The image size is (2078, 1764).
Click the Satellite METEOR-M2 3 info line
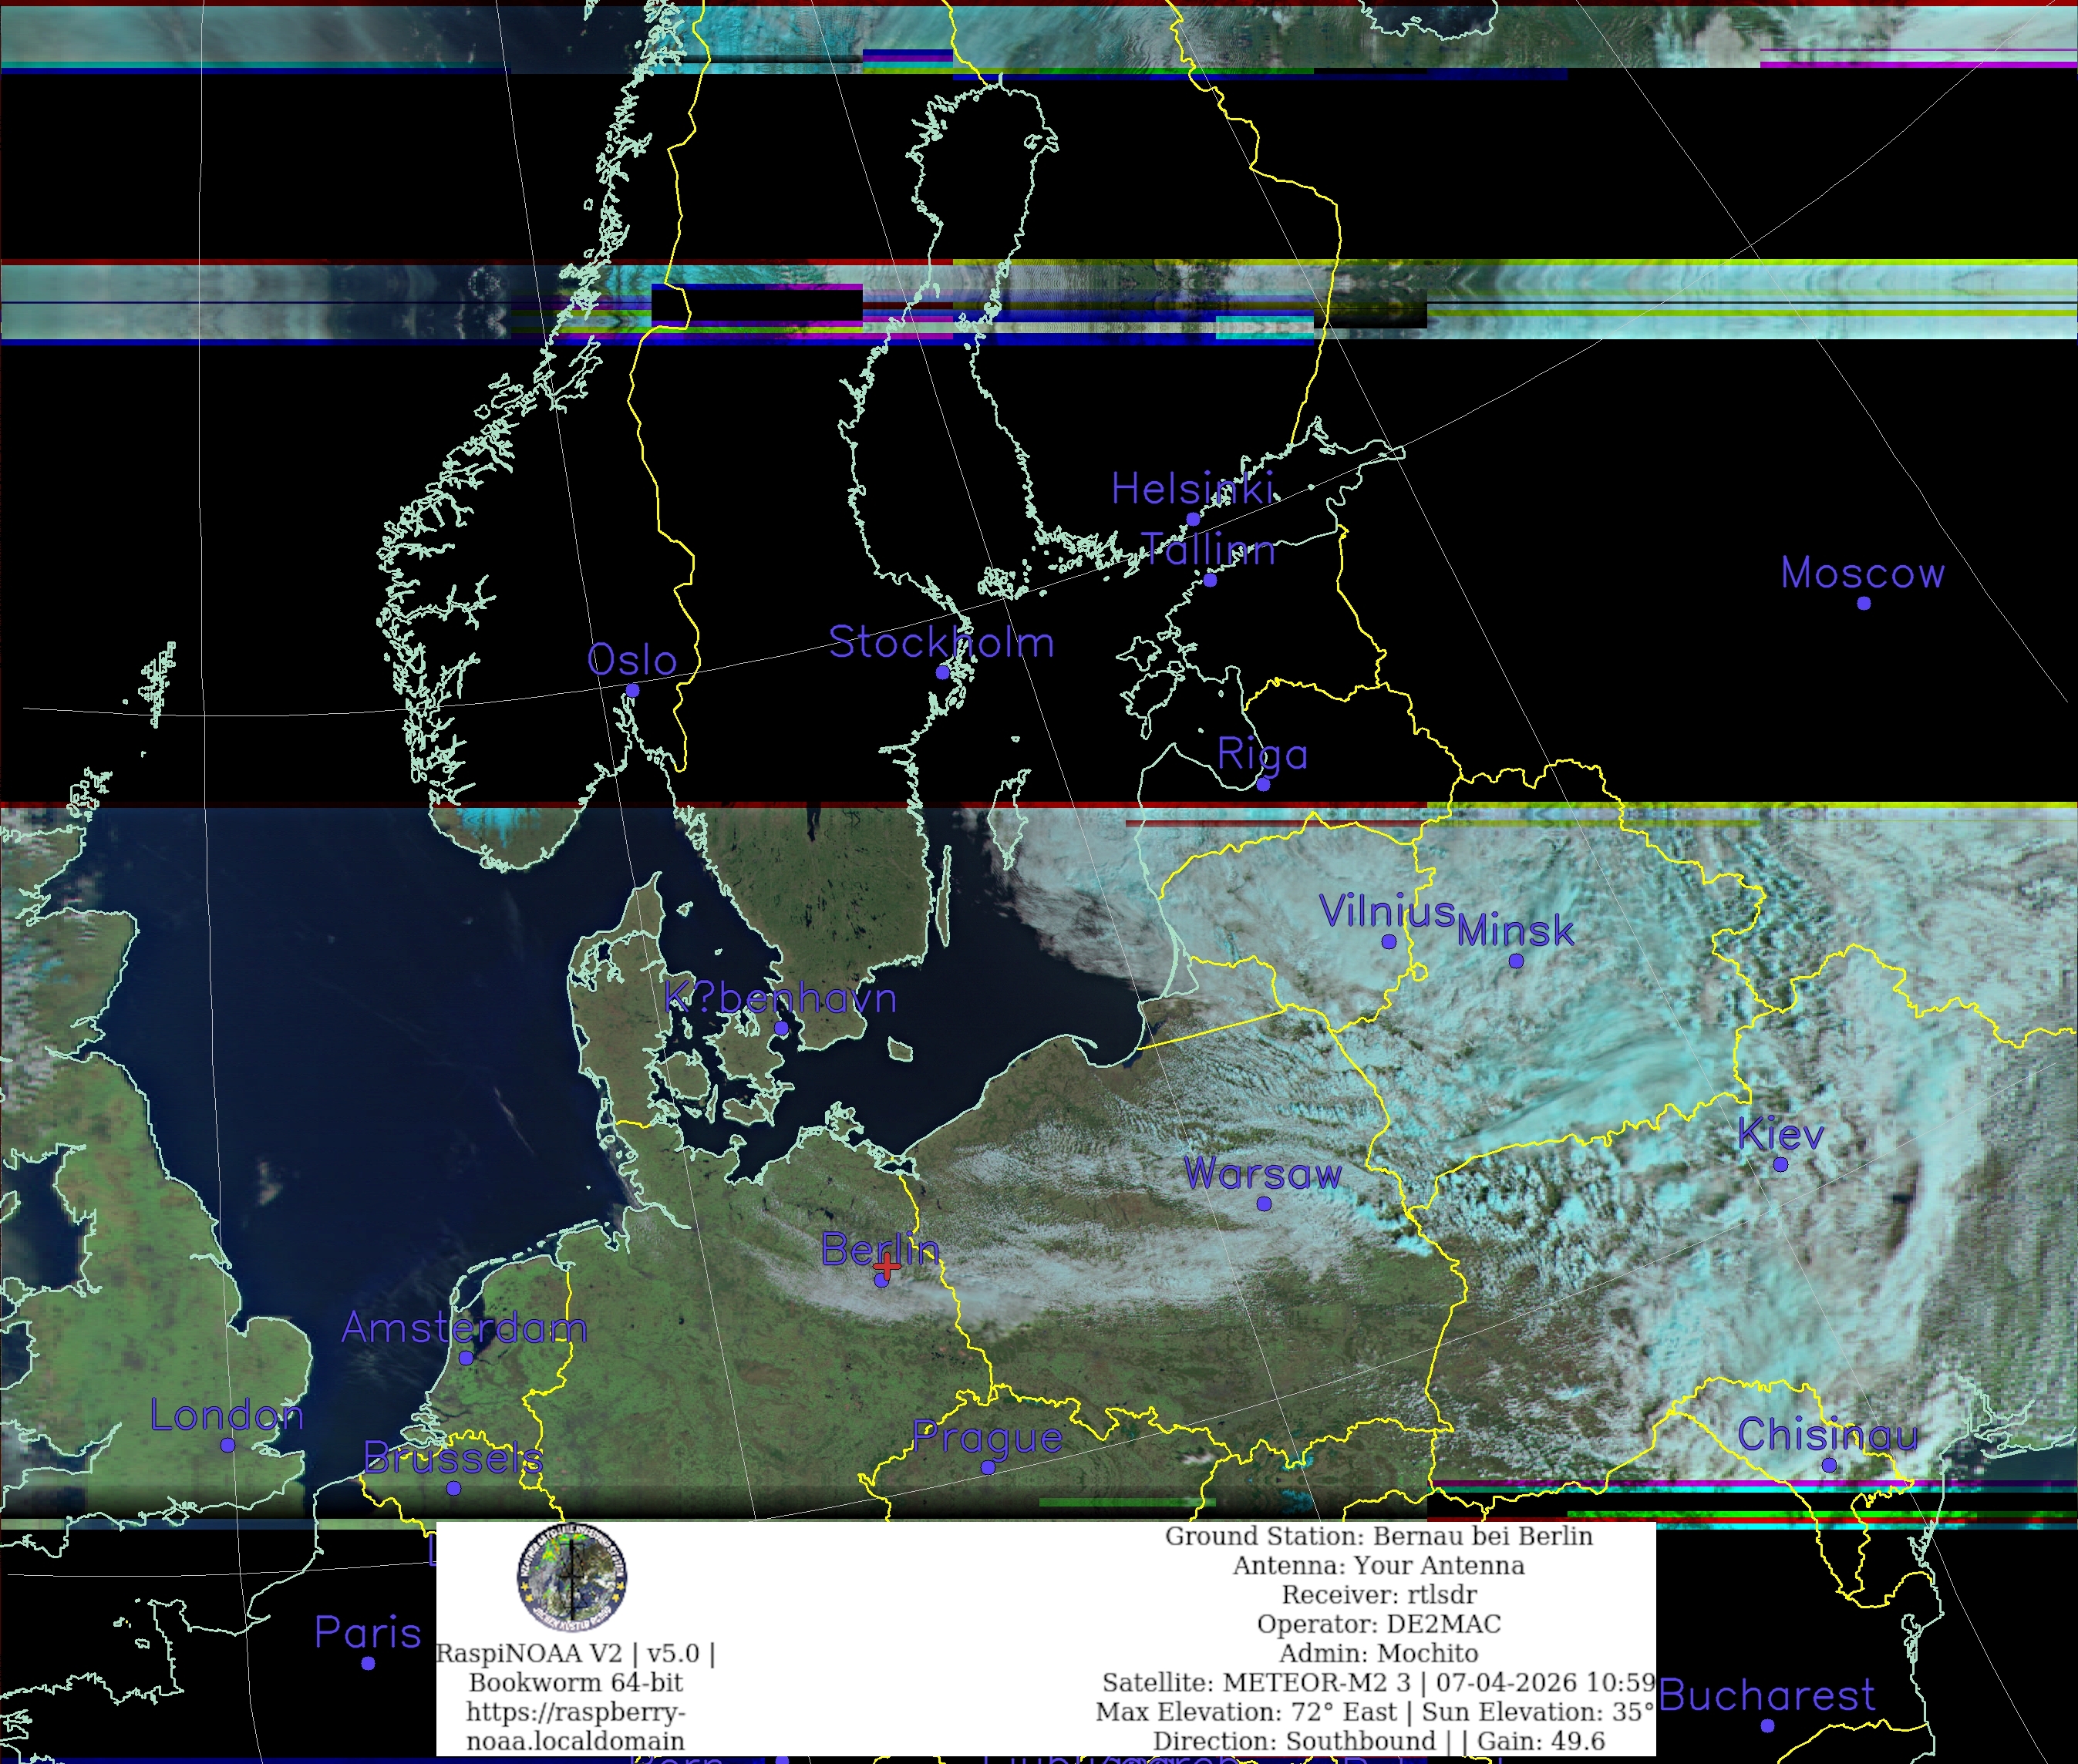tap(1378, 1683)
